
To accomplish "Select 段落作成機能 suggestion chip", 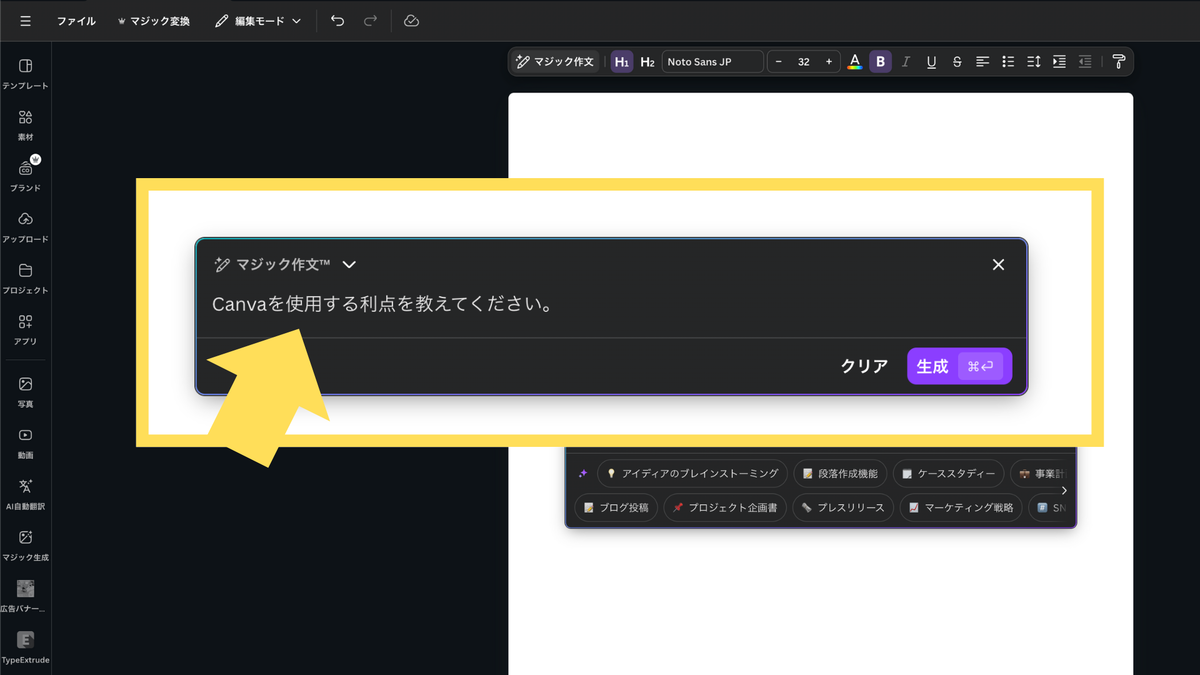I will pyautogui.click(x=839, y=473).
